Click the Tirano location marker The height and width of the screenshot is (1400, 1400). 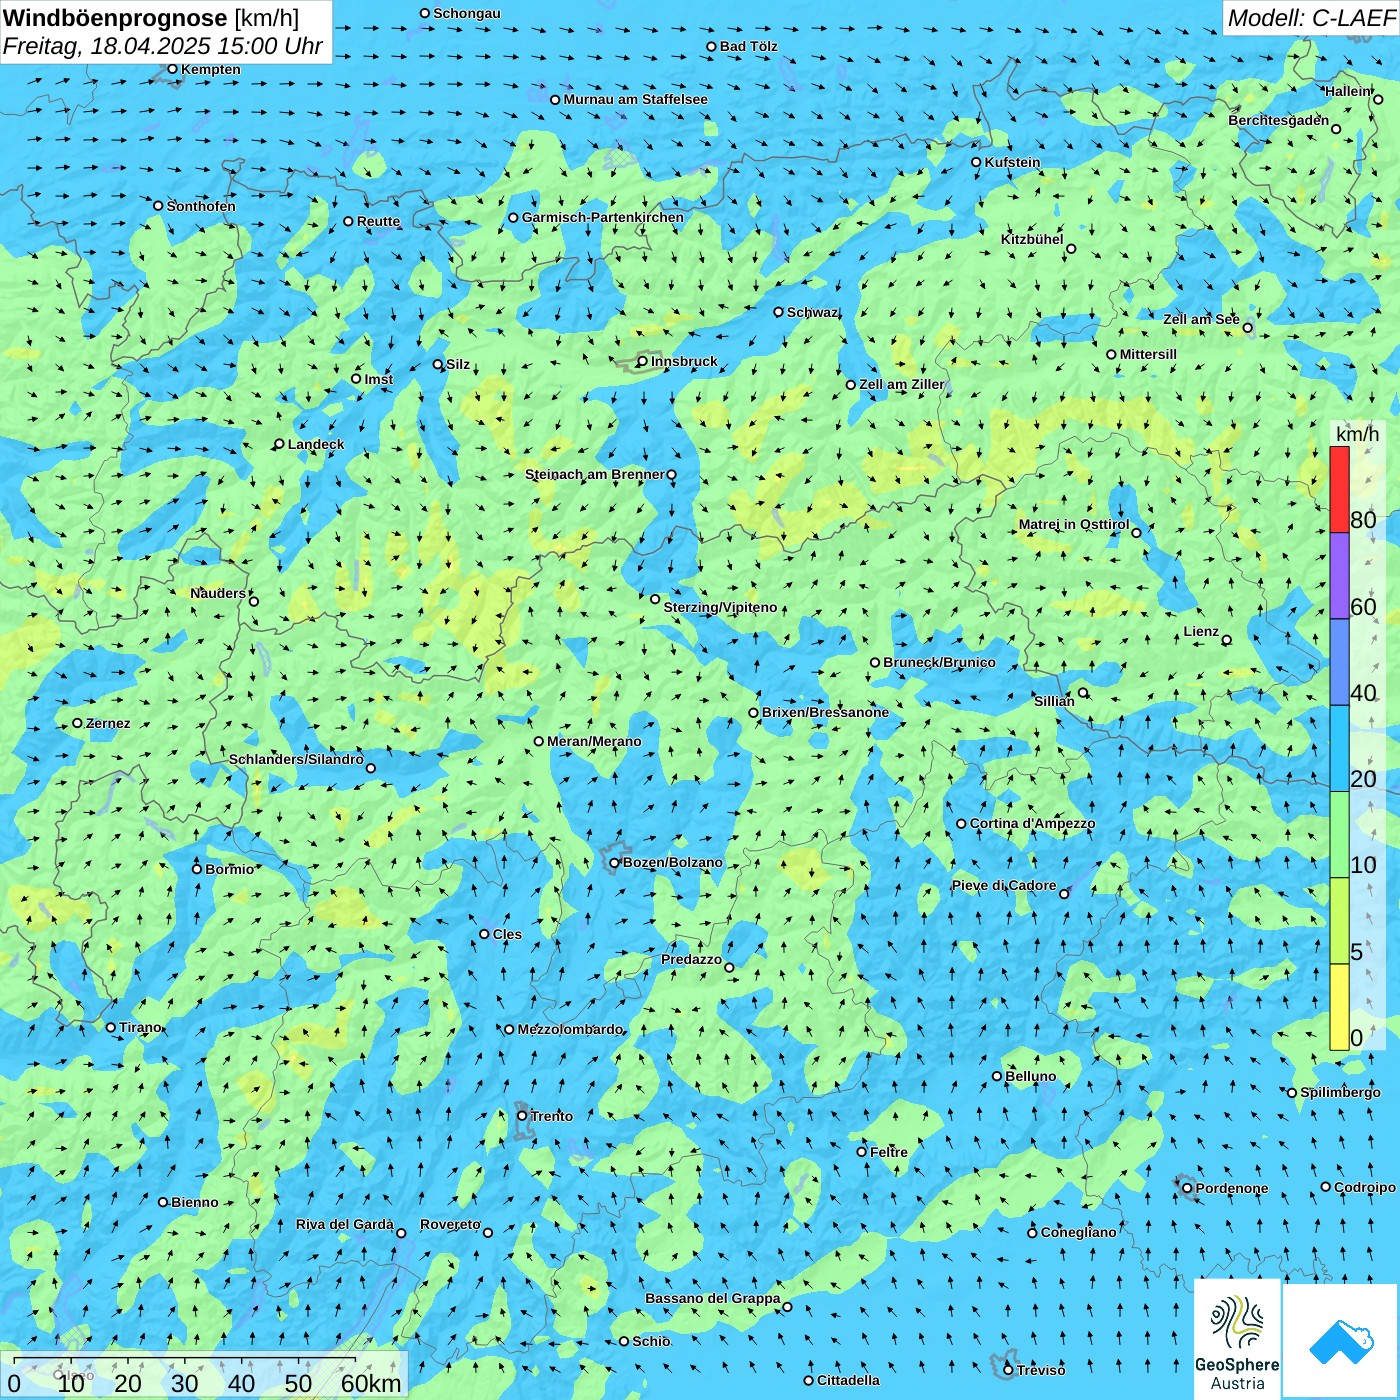coord(111,1027)
